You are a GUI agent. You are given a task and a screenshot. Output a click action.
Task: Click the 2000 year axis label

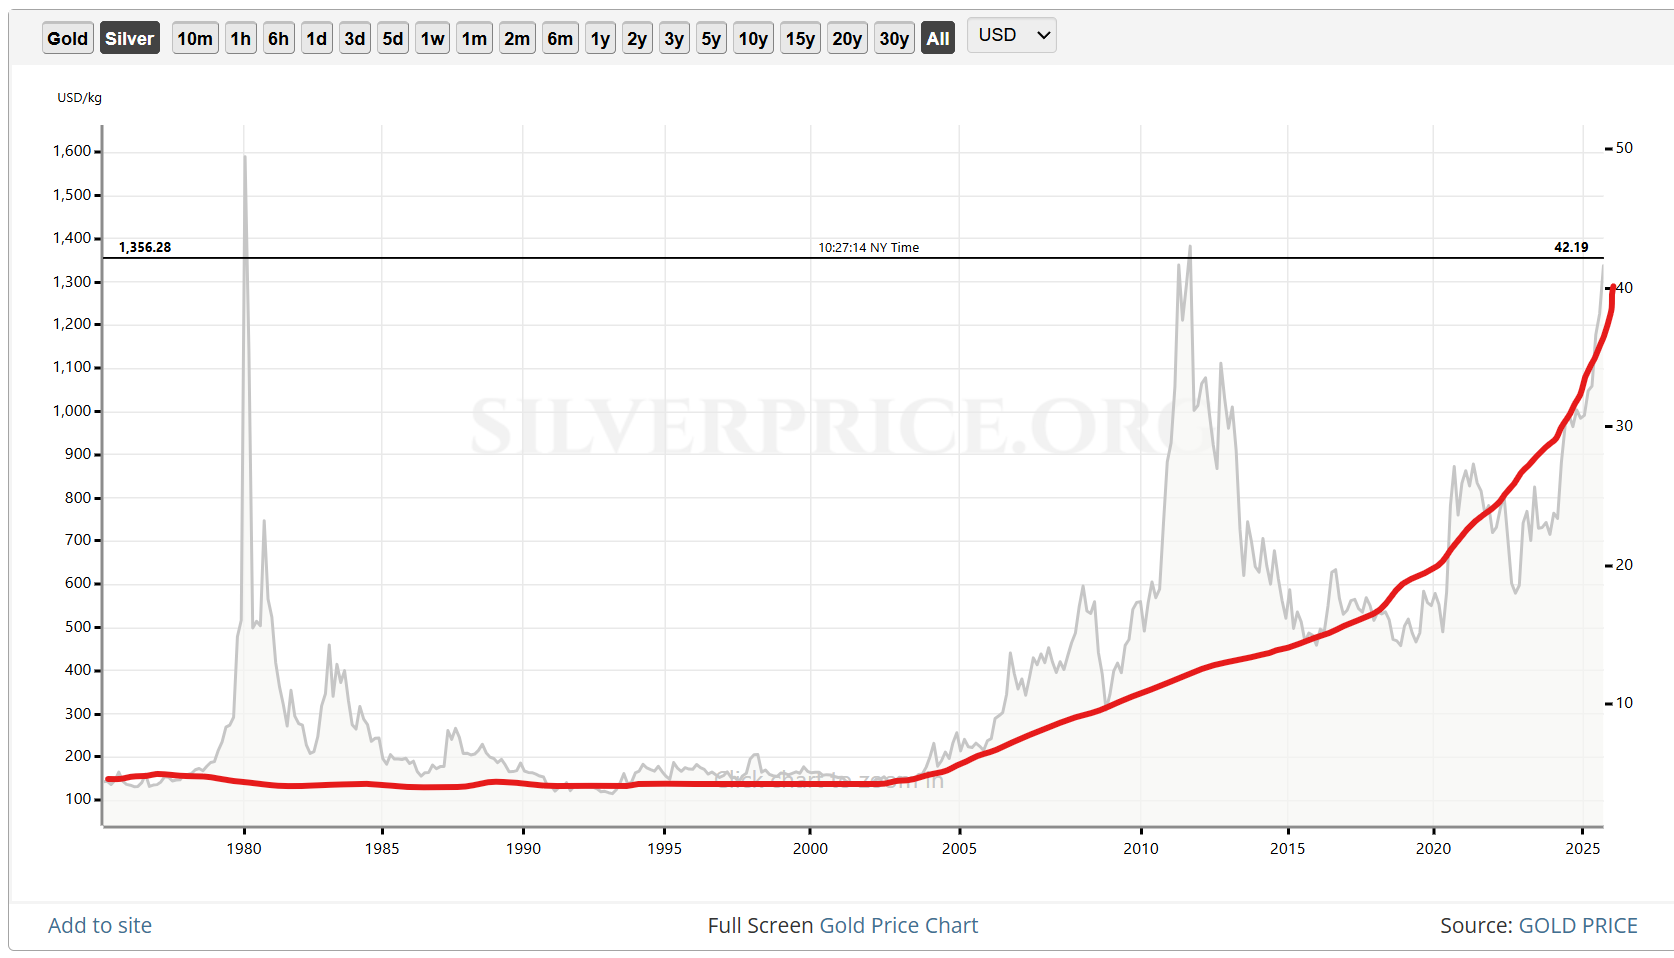(811, 849)
